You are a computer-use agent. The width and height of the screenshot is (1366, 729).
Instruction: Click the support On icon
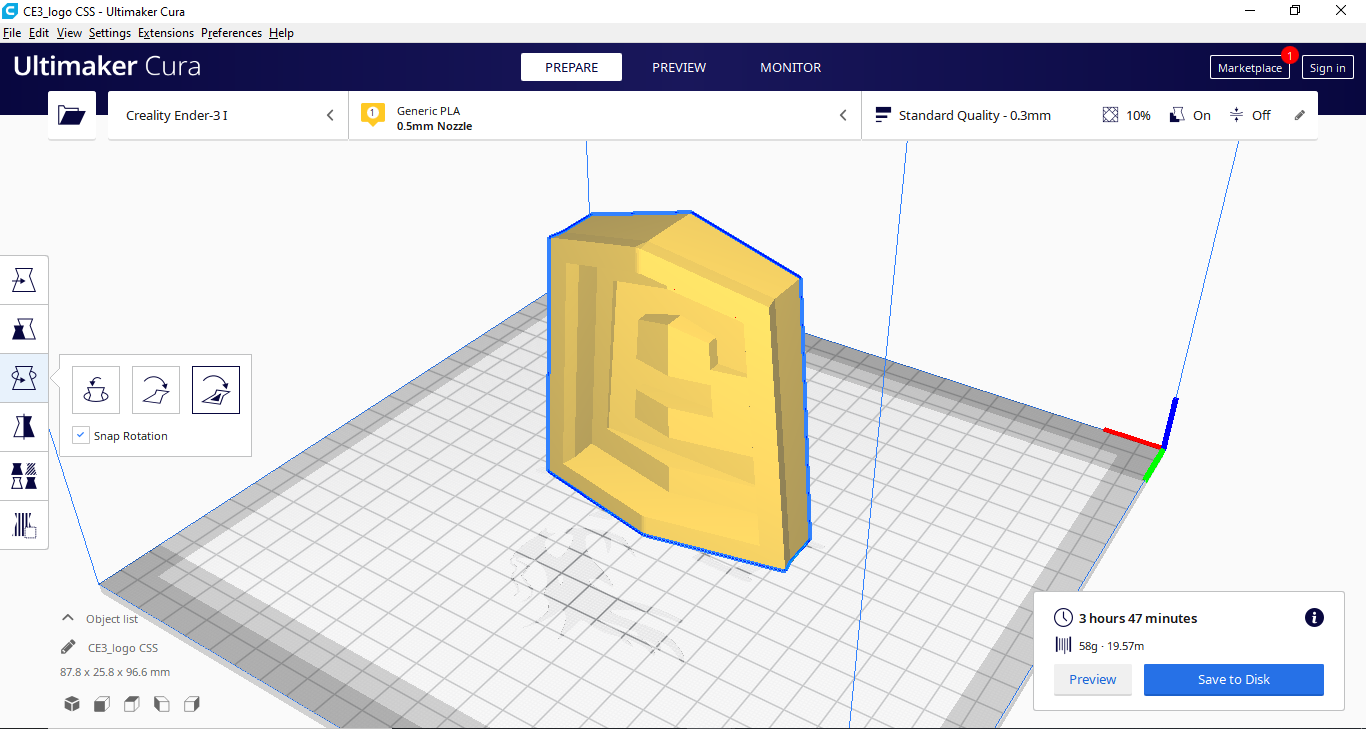[1177, 115]
